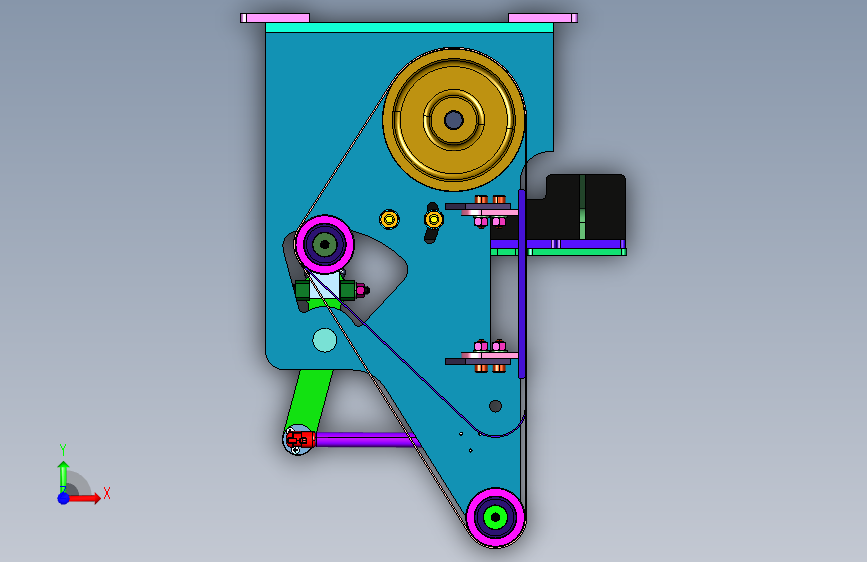Click the gold pulley's center shaft hole
The height and width of the screenshot is (562, 867).
click(x=454, y=119)
